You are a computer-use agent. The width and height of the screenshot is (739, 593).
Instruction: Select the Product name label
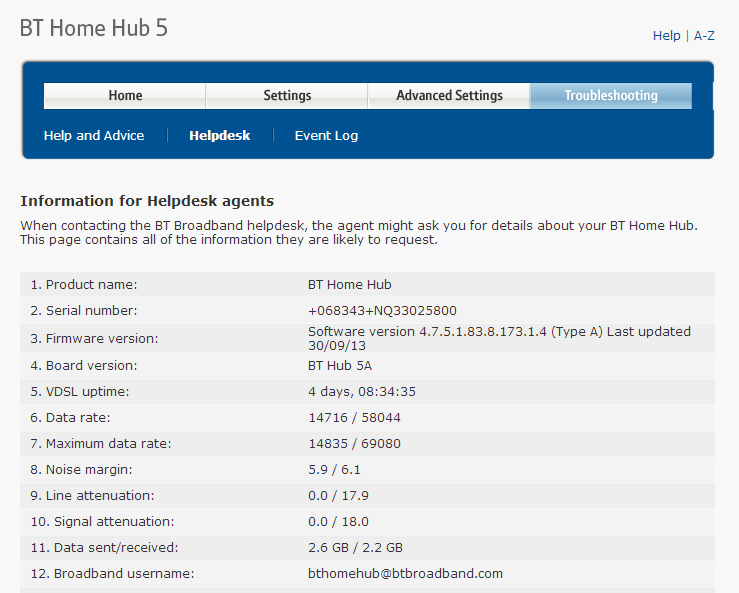[x=84, y=285]
